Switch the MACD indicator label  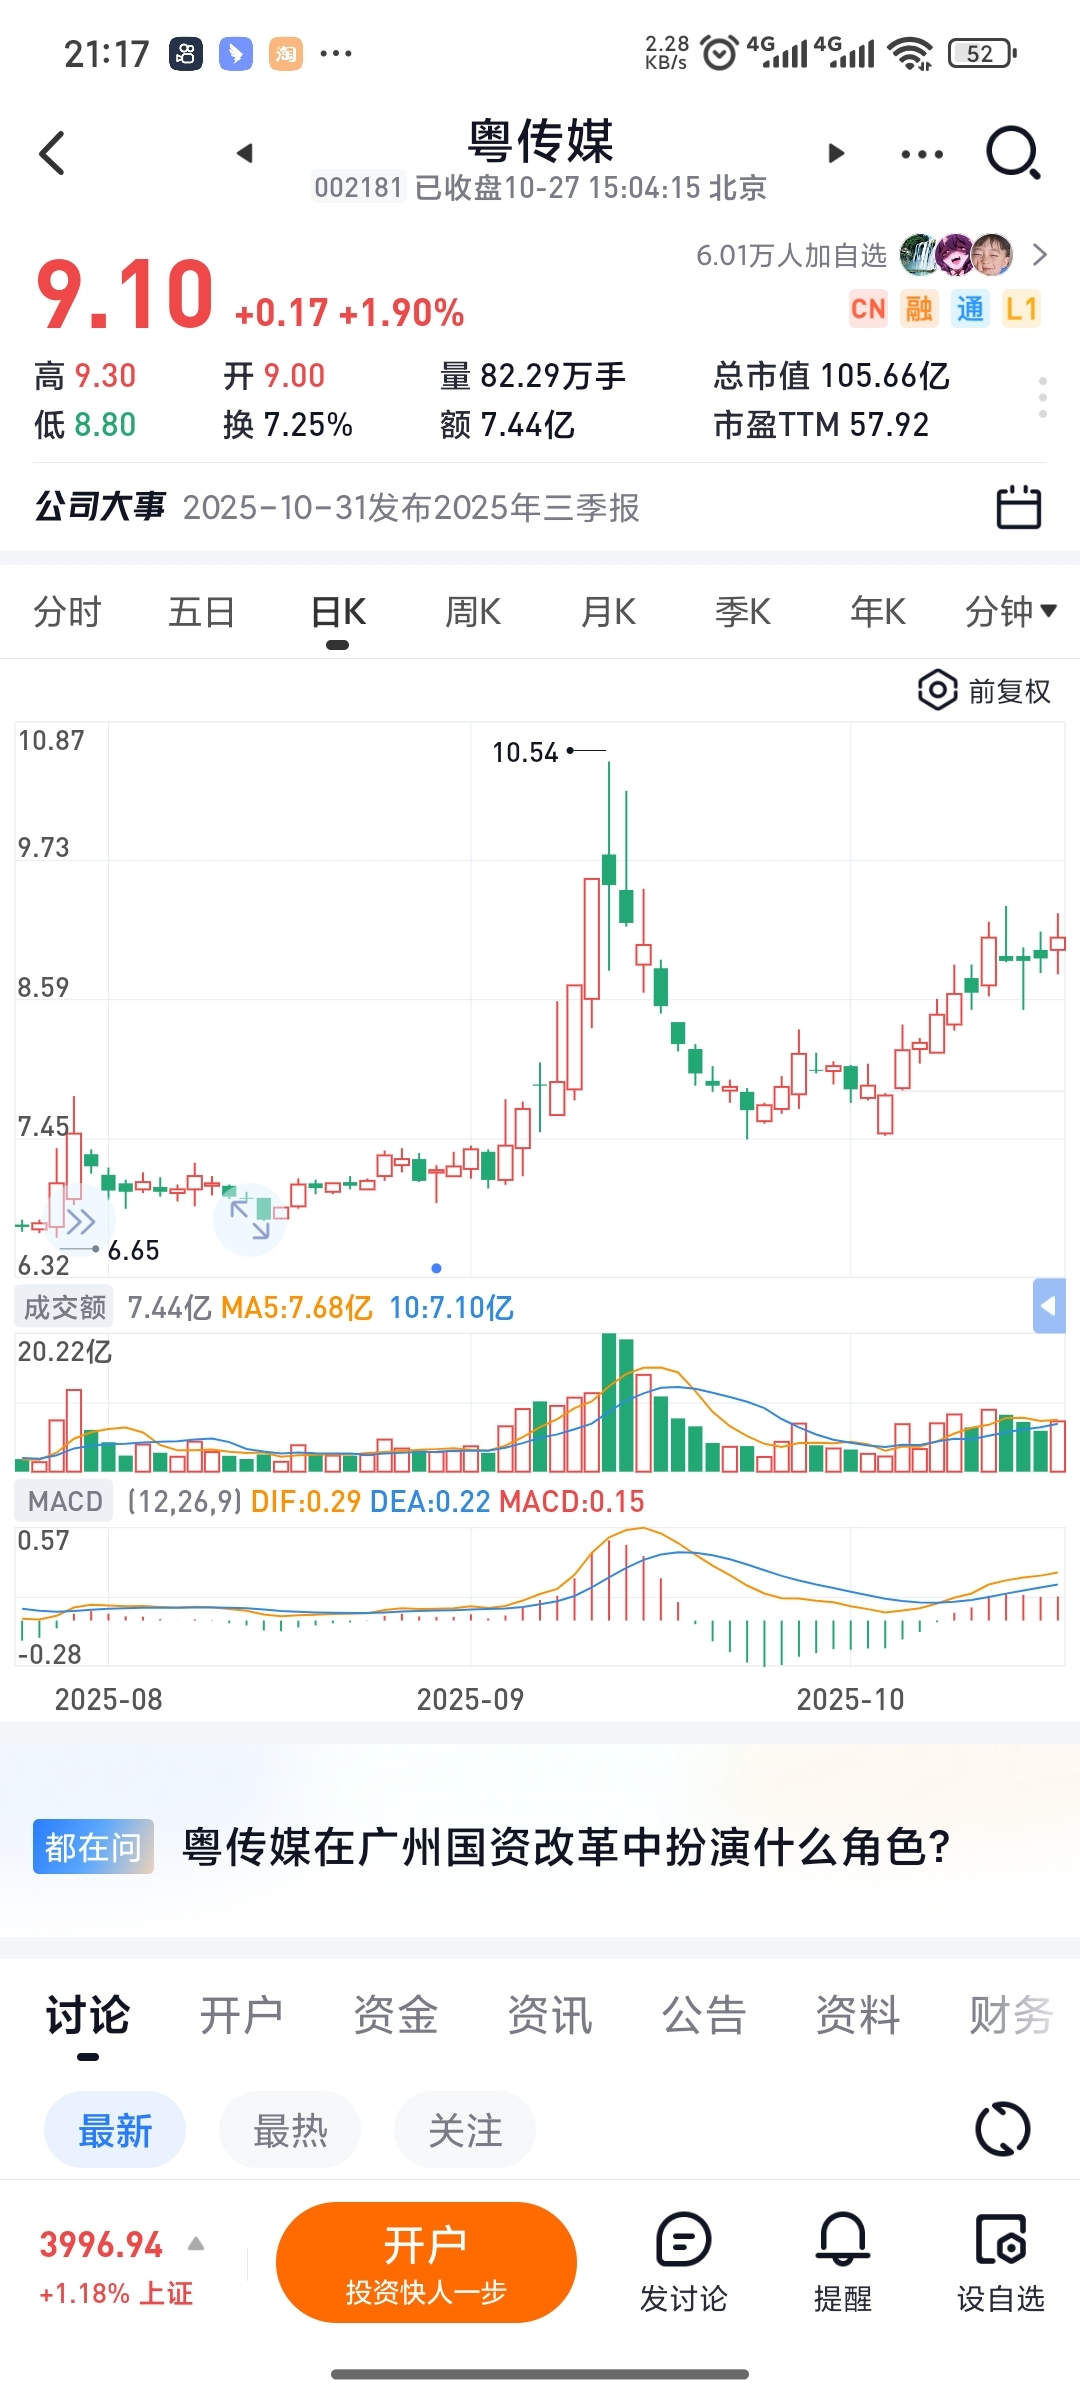pos(64,1501)
